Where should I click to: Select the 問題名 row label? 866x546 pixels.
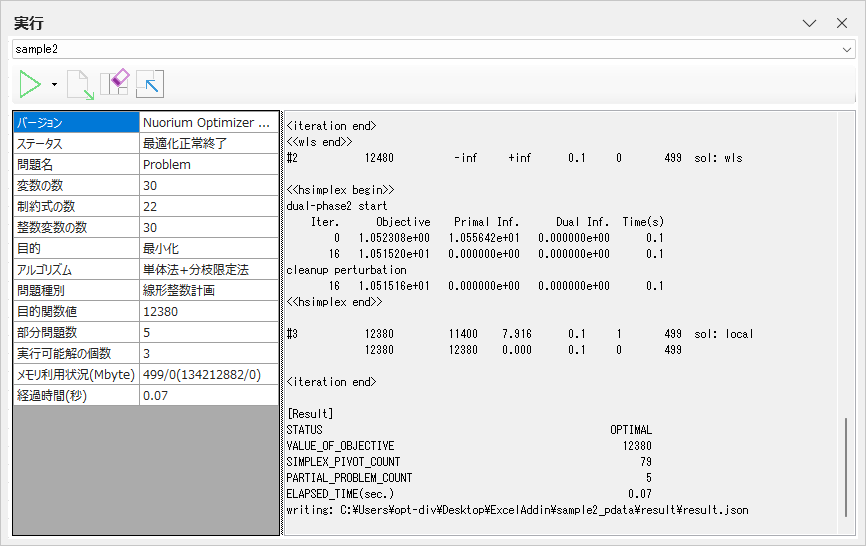coord(76,165)
